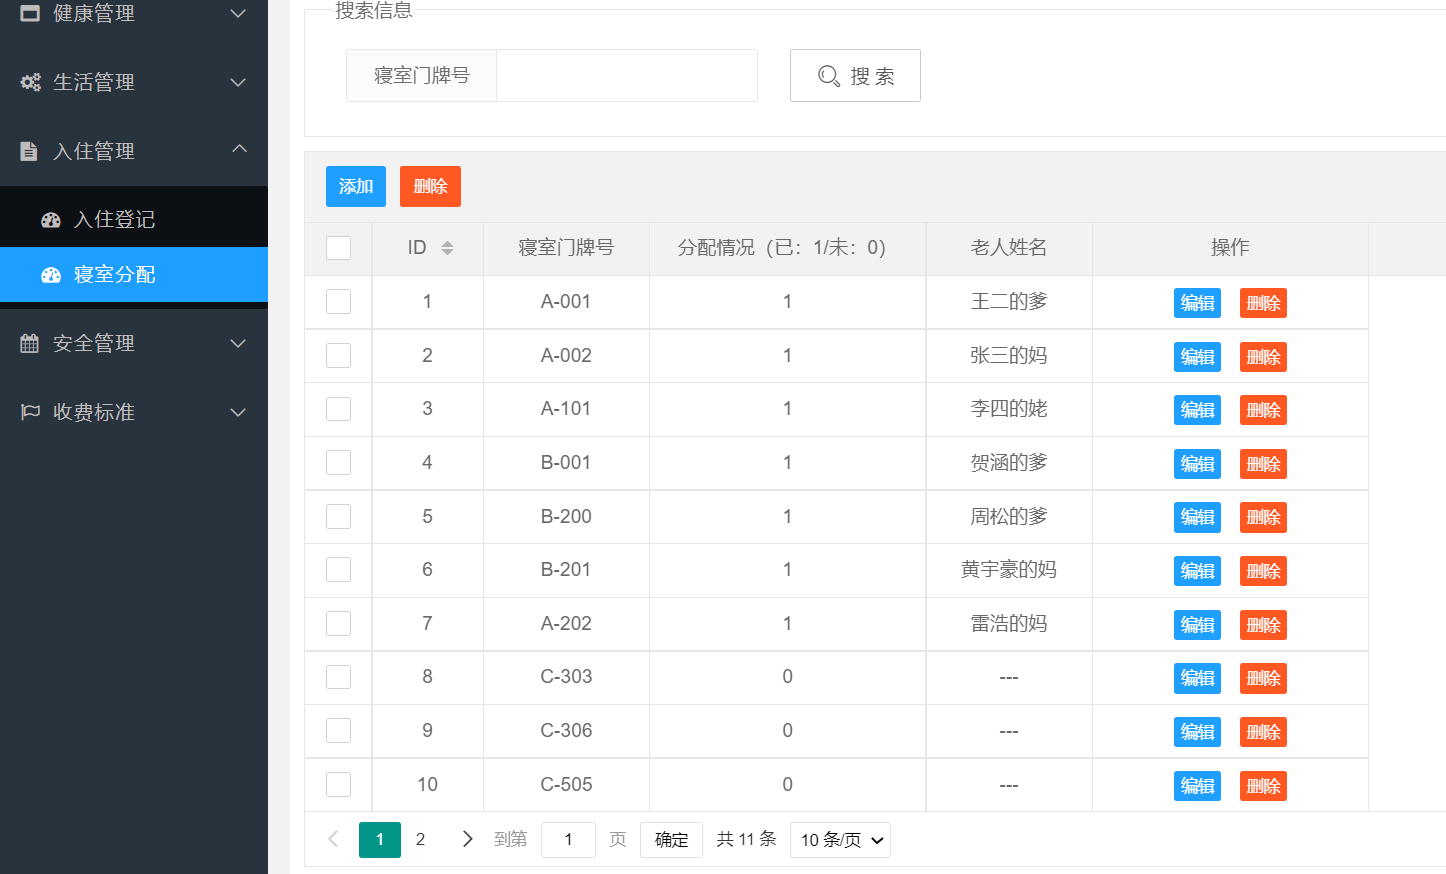Open the 收费标准 menu label
The height and width of the screenshot is (874, 1446).
point(94,412)
